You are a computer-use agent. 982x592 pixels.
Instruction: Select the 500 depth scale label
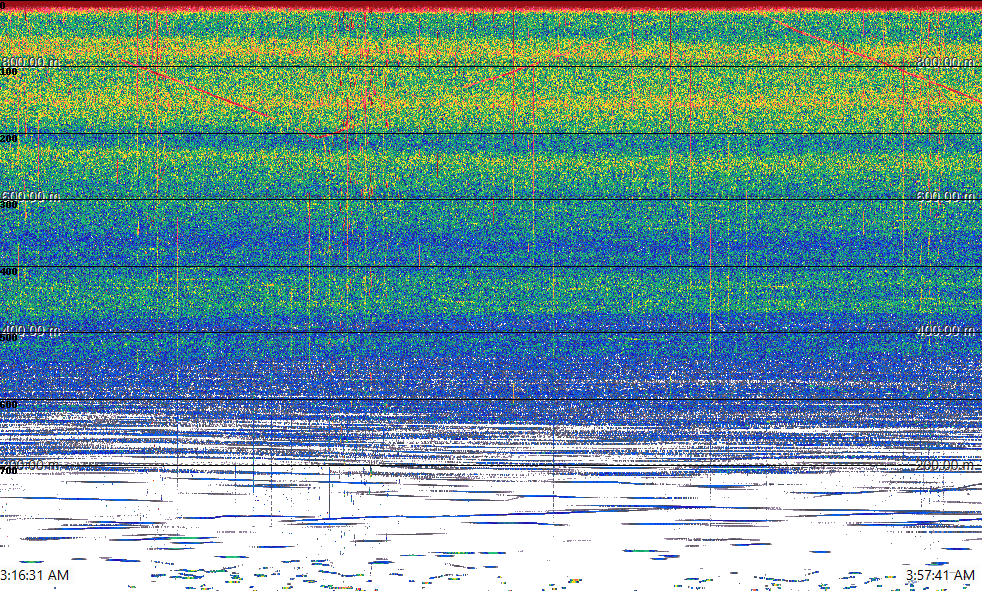(9, 338)
